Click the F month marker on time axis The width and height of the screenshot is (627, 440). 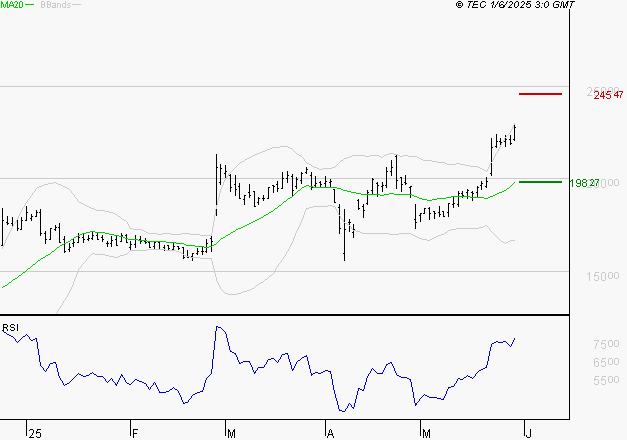tap(135, 434)
